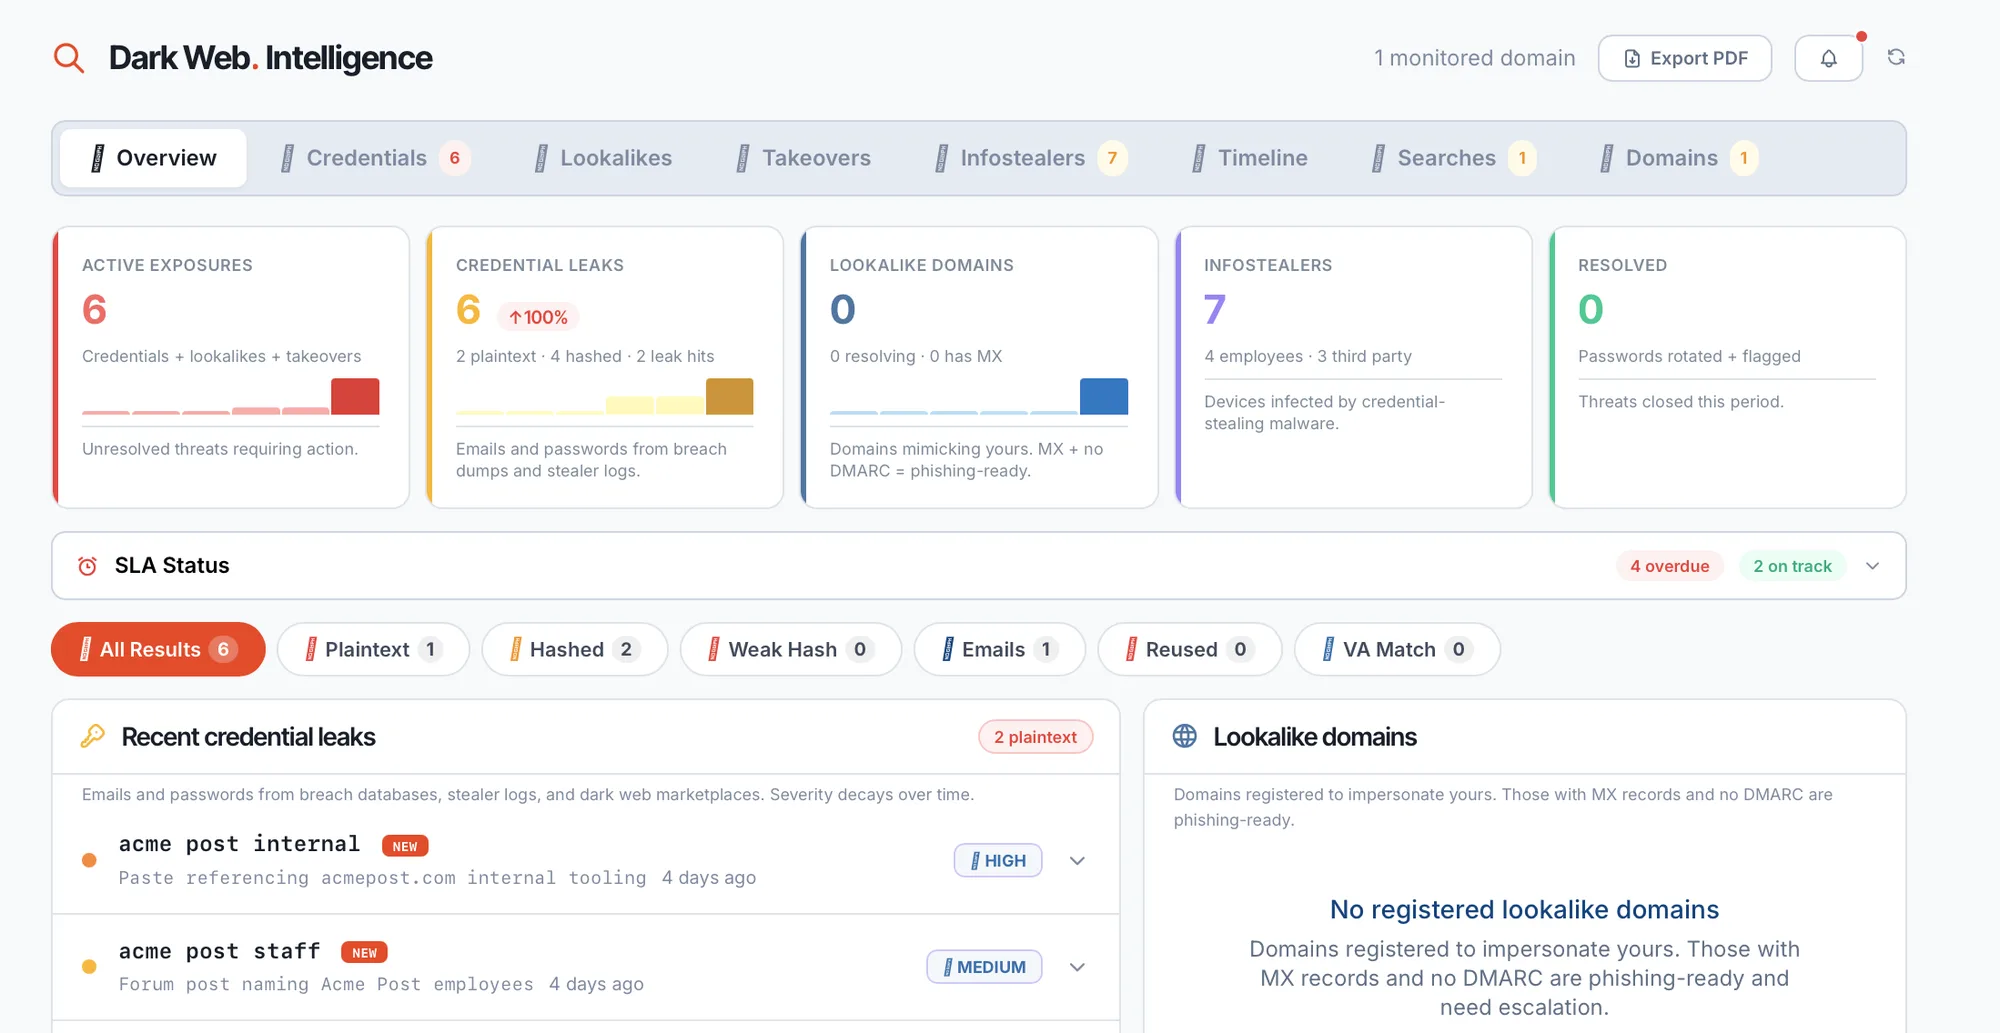The image size is (2000, 1033).
Task: Click the 100% increase badge on Credential Leaks
Action: click(x=538, y=317)
